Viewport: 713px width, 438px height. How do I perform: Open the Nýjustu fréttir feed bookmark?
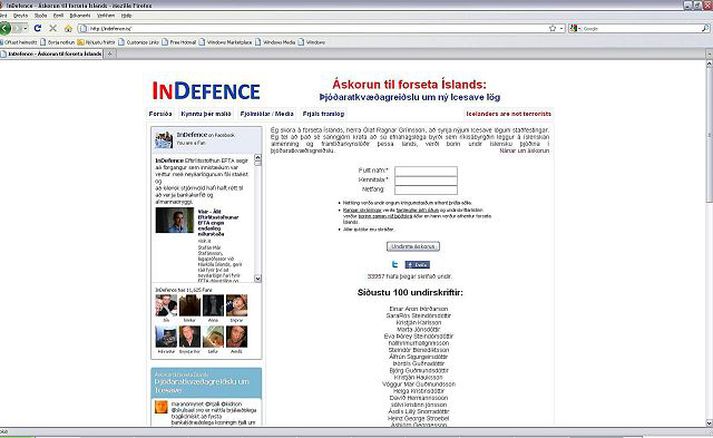pos(96,42)
